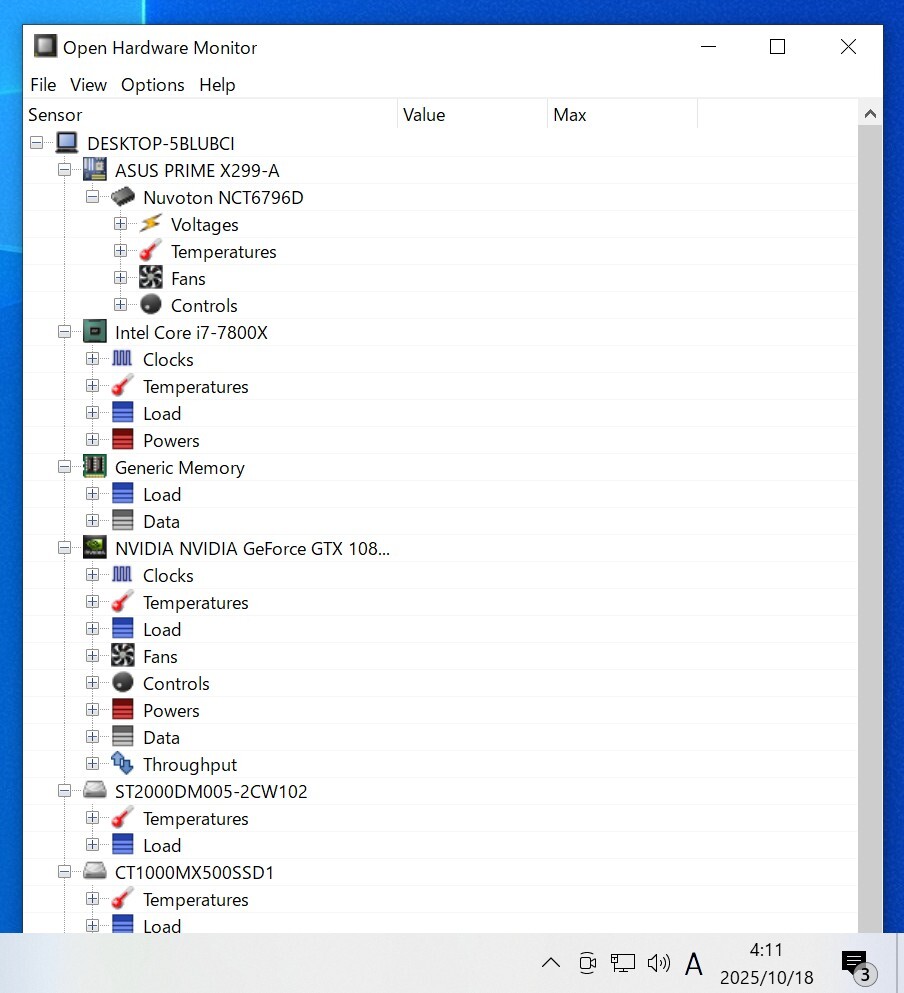The image size is (904, 993).
Task: Click the Meet Now tray icon
Action: pyautogui.click(x=588, y=963)
